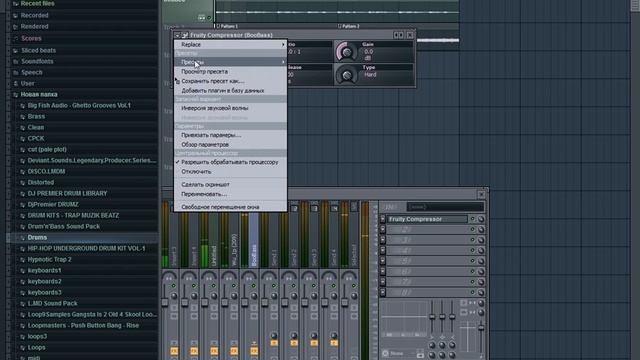Click the folder icon next to Loops

coord(22,348)
